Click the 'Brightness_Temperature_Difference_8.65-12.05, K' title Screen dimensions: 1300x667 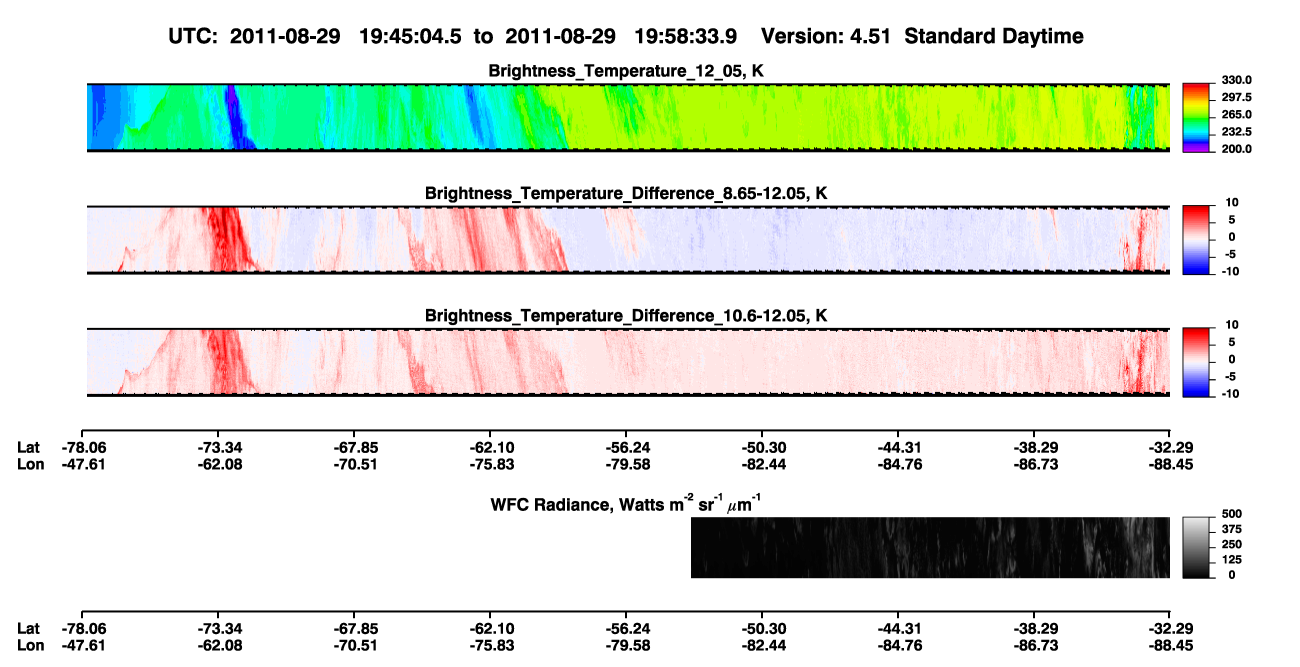tap(626, 193)
